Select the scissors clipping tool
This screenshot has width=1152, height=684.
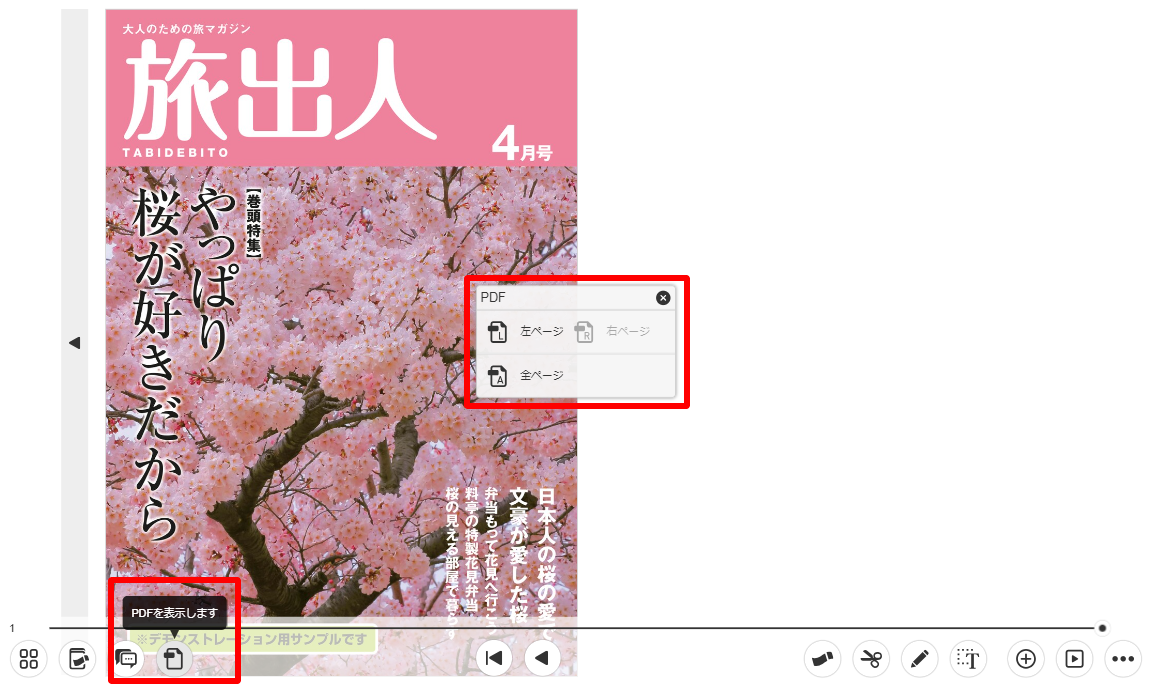(871, 659)
